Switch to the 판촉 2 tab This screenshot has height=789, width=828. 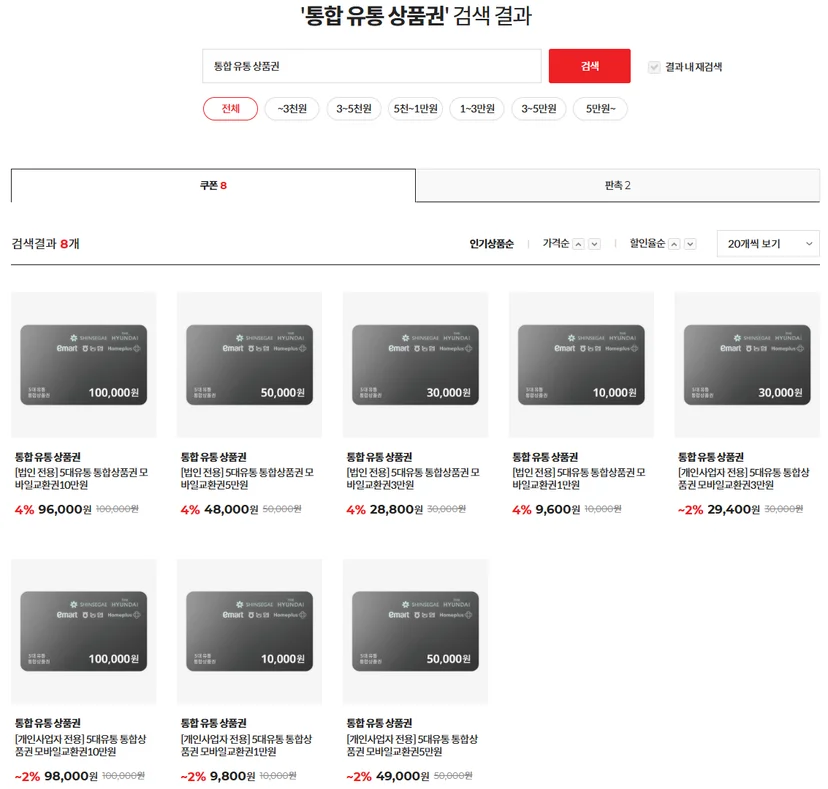pyautogui.click(x=617, y=185)
